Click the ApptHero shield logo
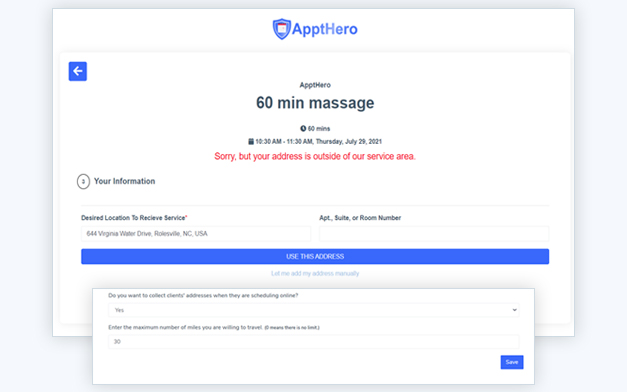Screen dimensions: 627x392 click(x=282, y=29)
